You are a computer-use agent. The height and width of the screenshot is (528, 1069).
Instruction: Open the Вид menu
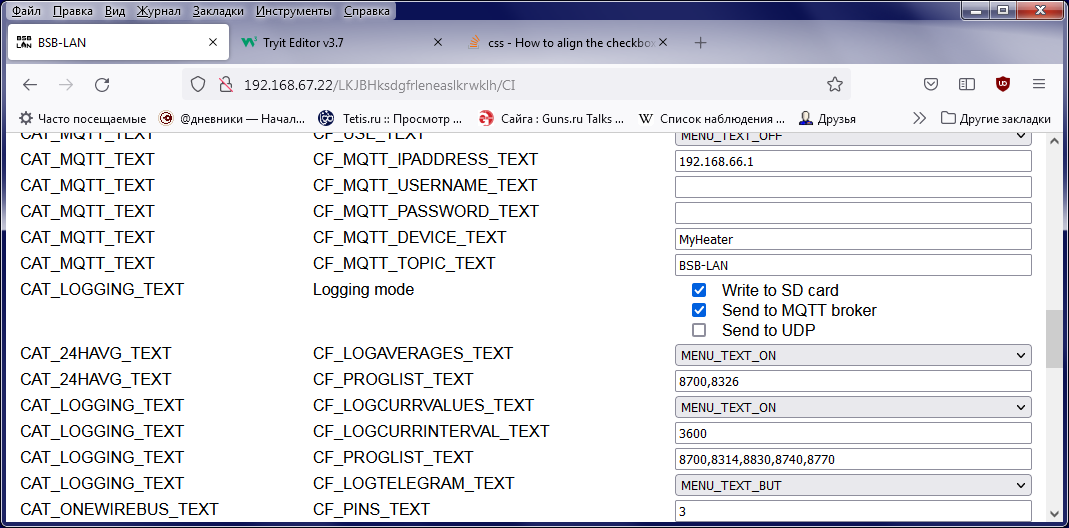point(115,11)
